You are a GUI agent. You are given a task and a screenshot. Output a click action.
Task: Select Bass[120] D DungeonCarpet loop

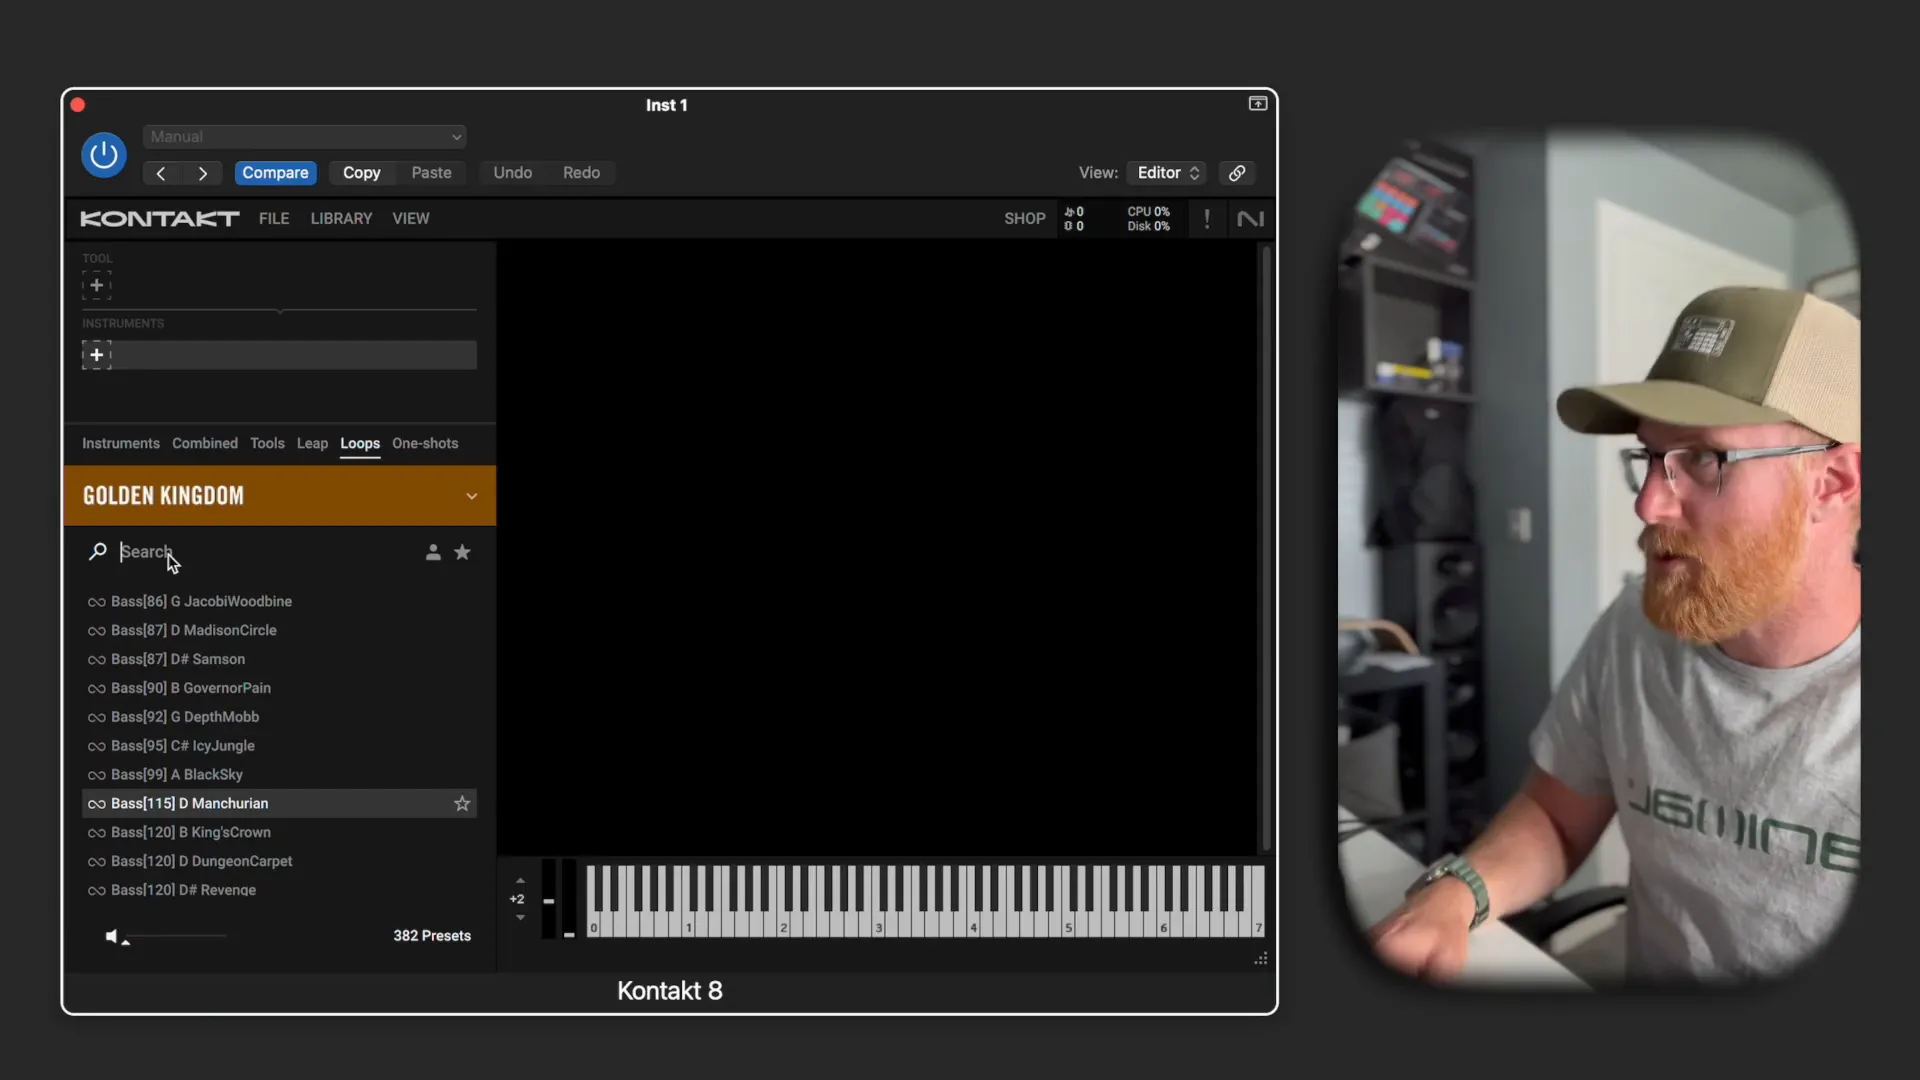point(279,862)
